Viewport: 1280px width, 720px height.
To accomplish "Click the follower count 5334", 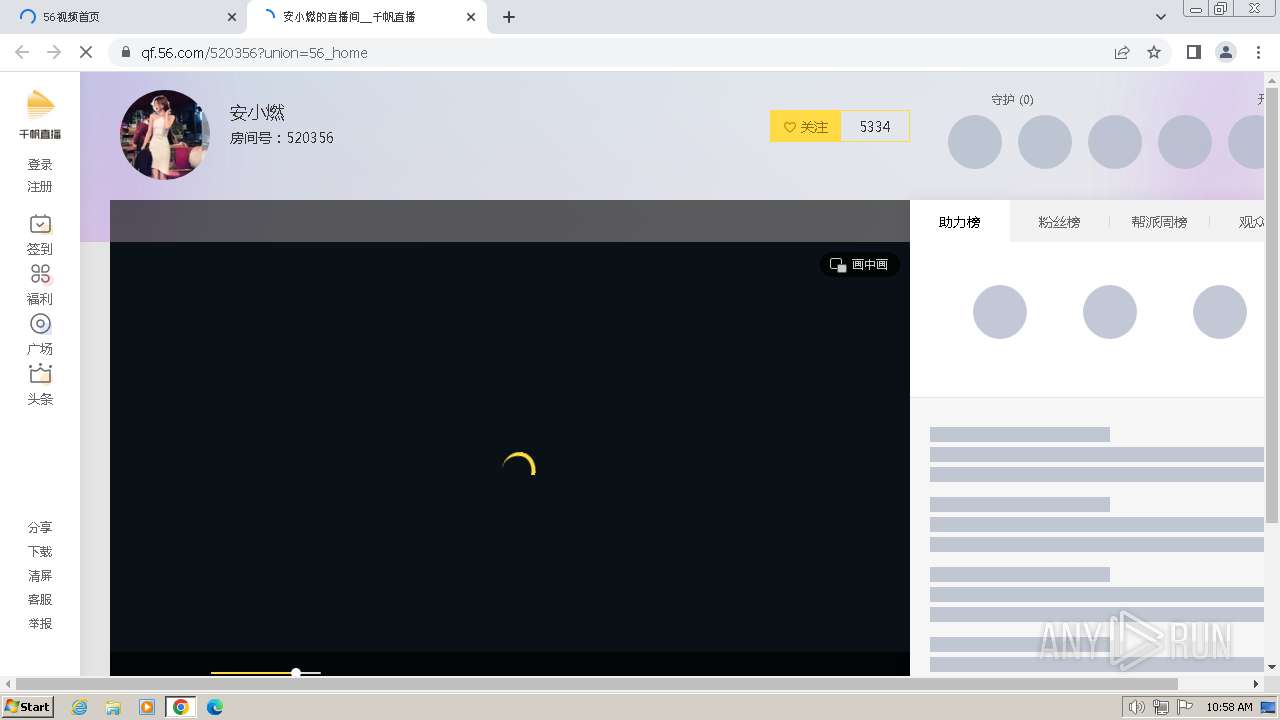I will 875,127.
